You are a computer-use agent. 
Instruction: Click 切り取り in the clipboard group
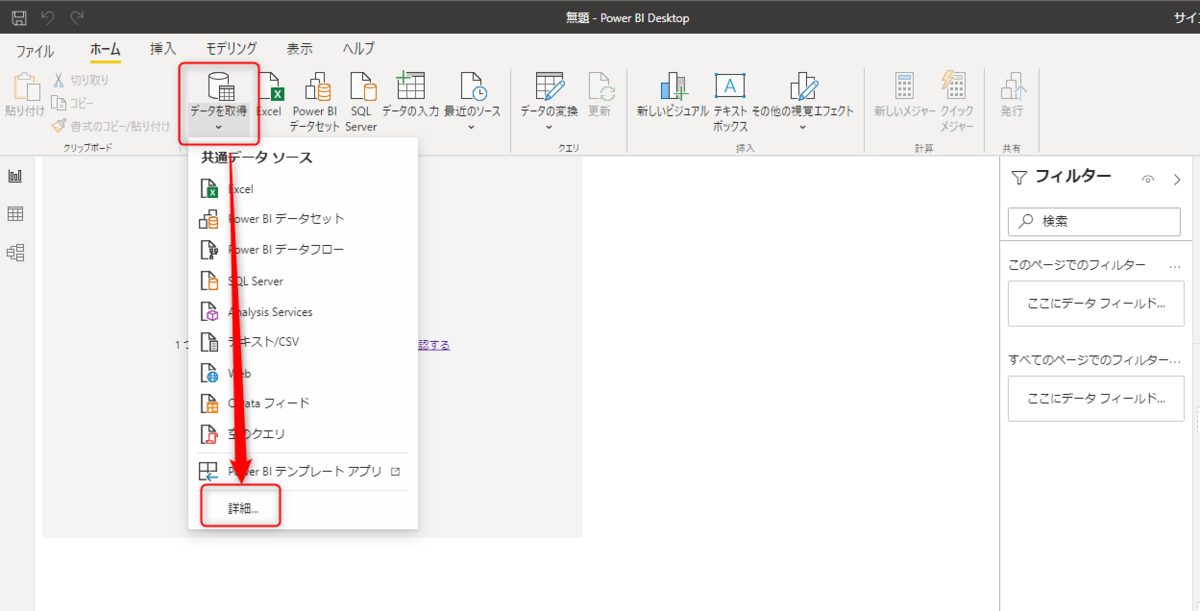[x=81, y=80]
